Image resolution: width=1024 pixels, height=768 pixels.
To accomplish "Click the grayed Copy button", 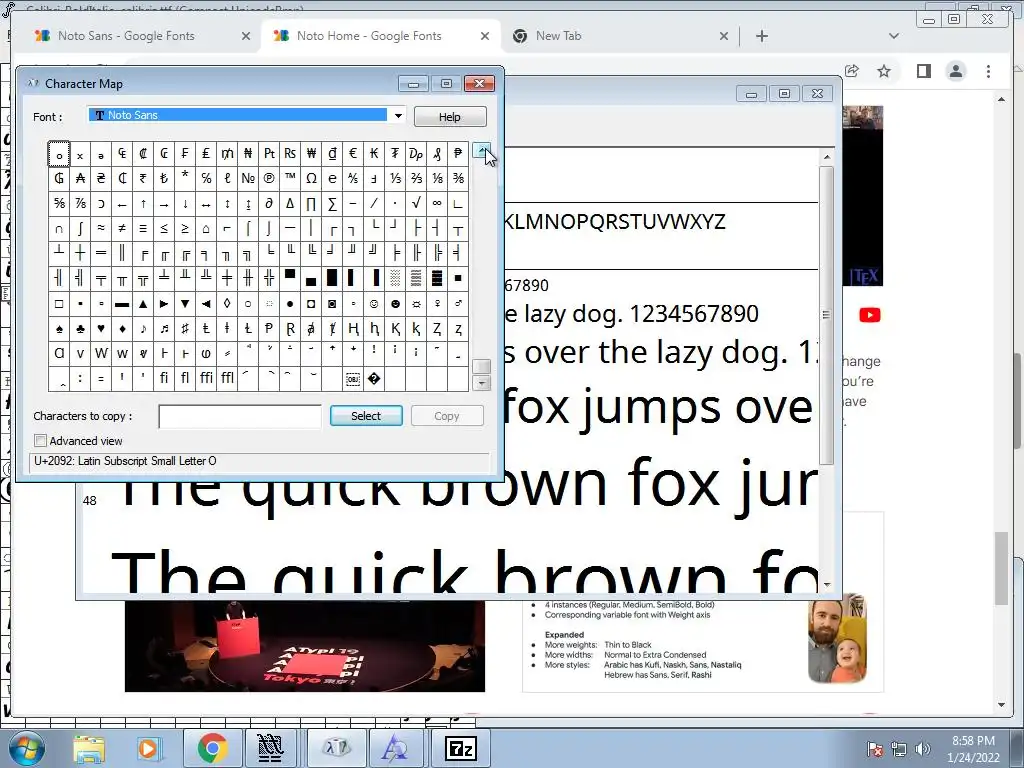I will 447,416.
